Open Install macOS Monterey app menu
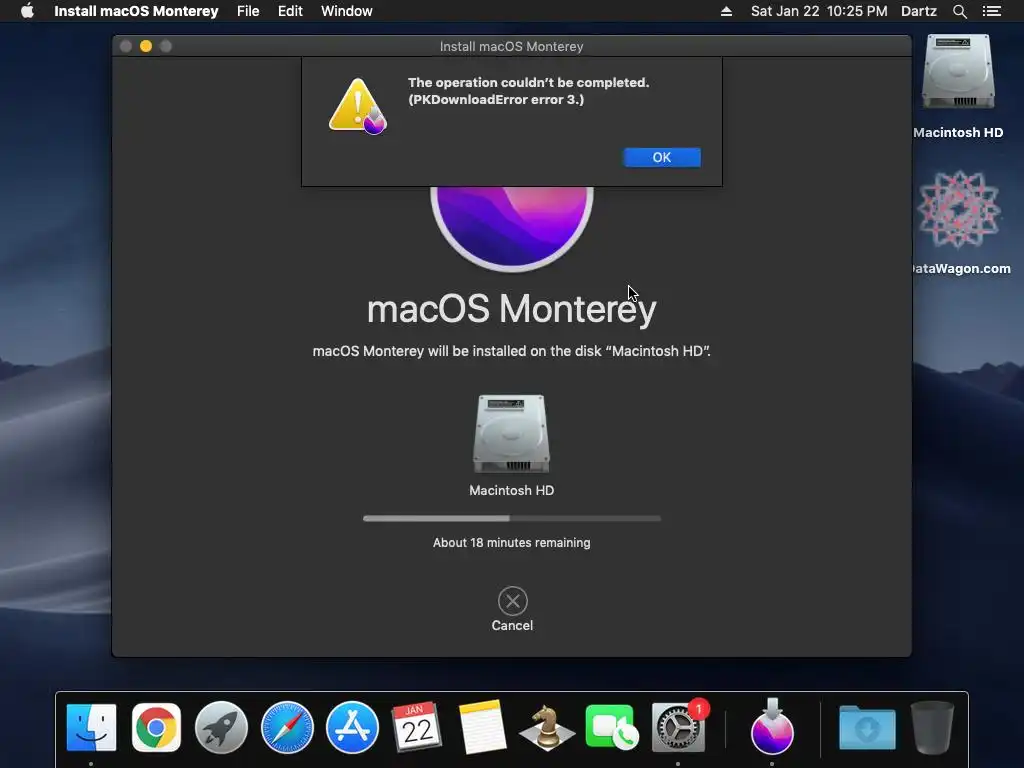Viewport: 1024px width, 768px height. click(x=136, y=11)
